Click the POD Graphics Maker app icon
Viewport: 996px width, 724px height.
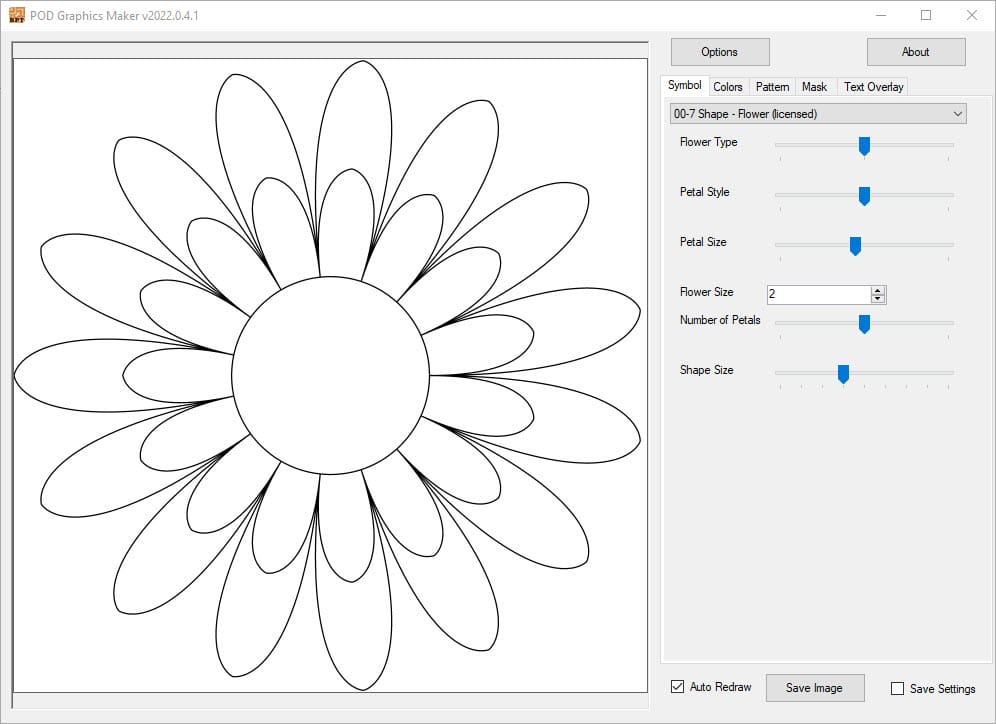17,15
